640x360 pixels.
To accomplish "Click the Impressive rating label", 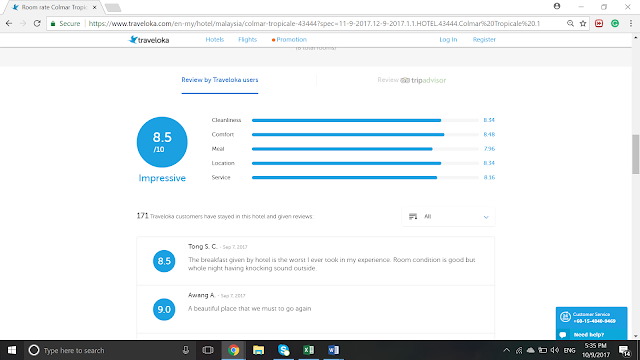I will [x=162, y=178].
